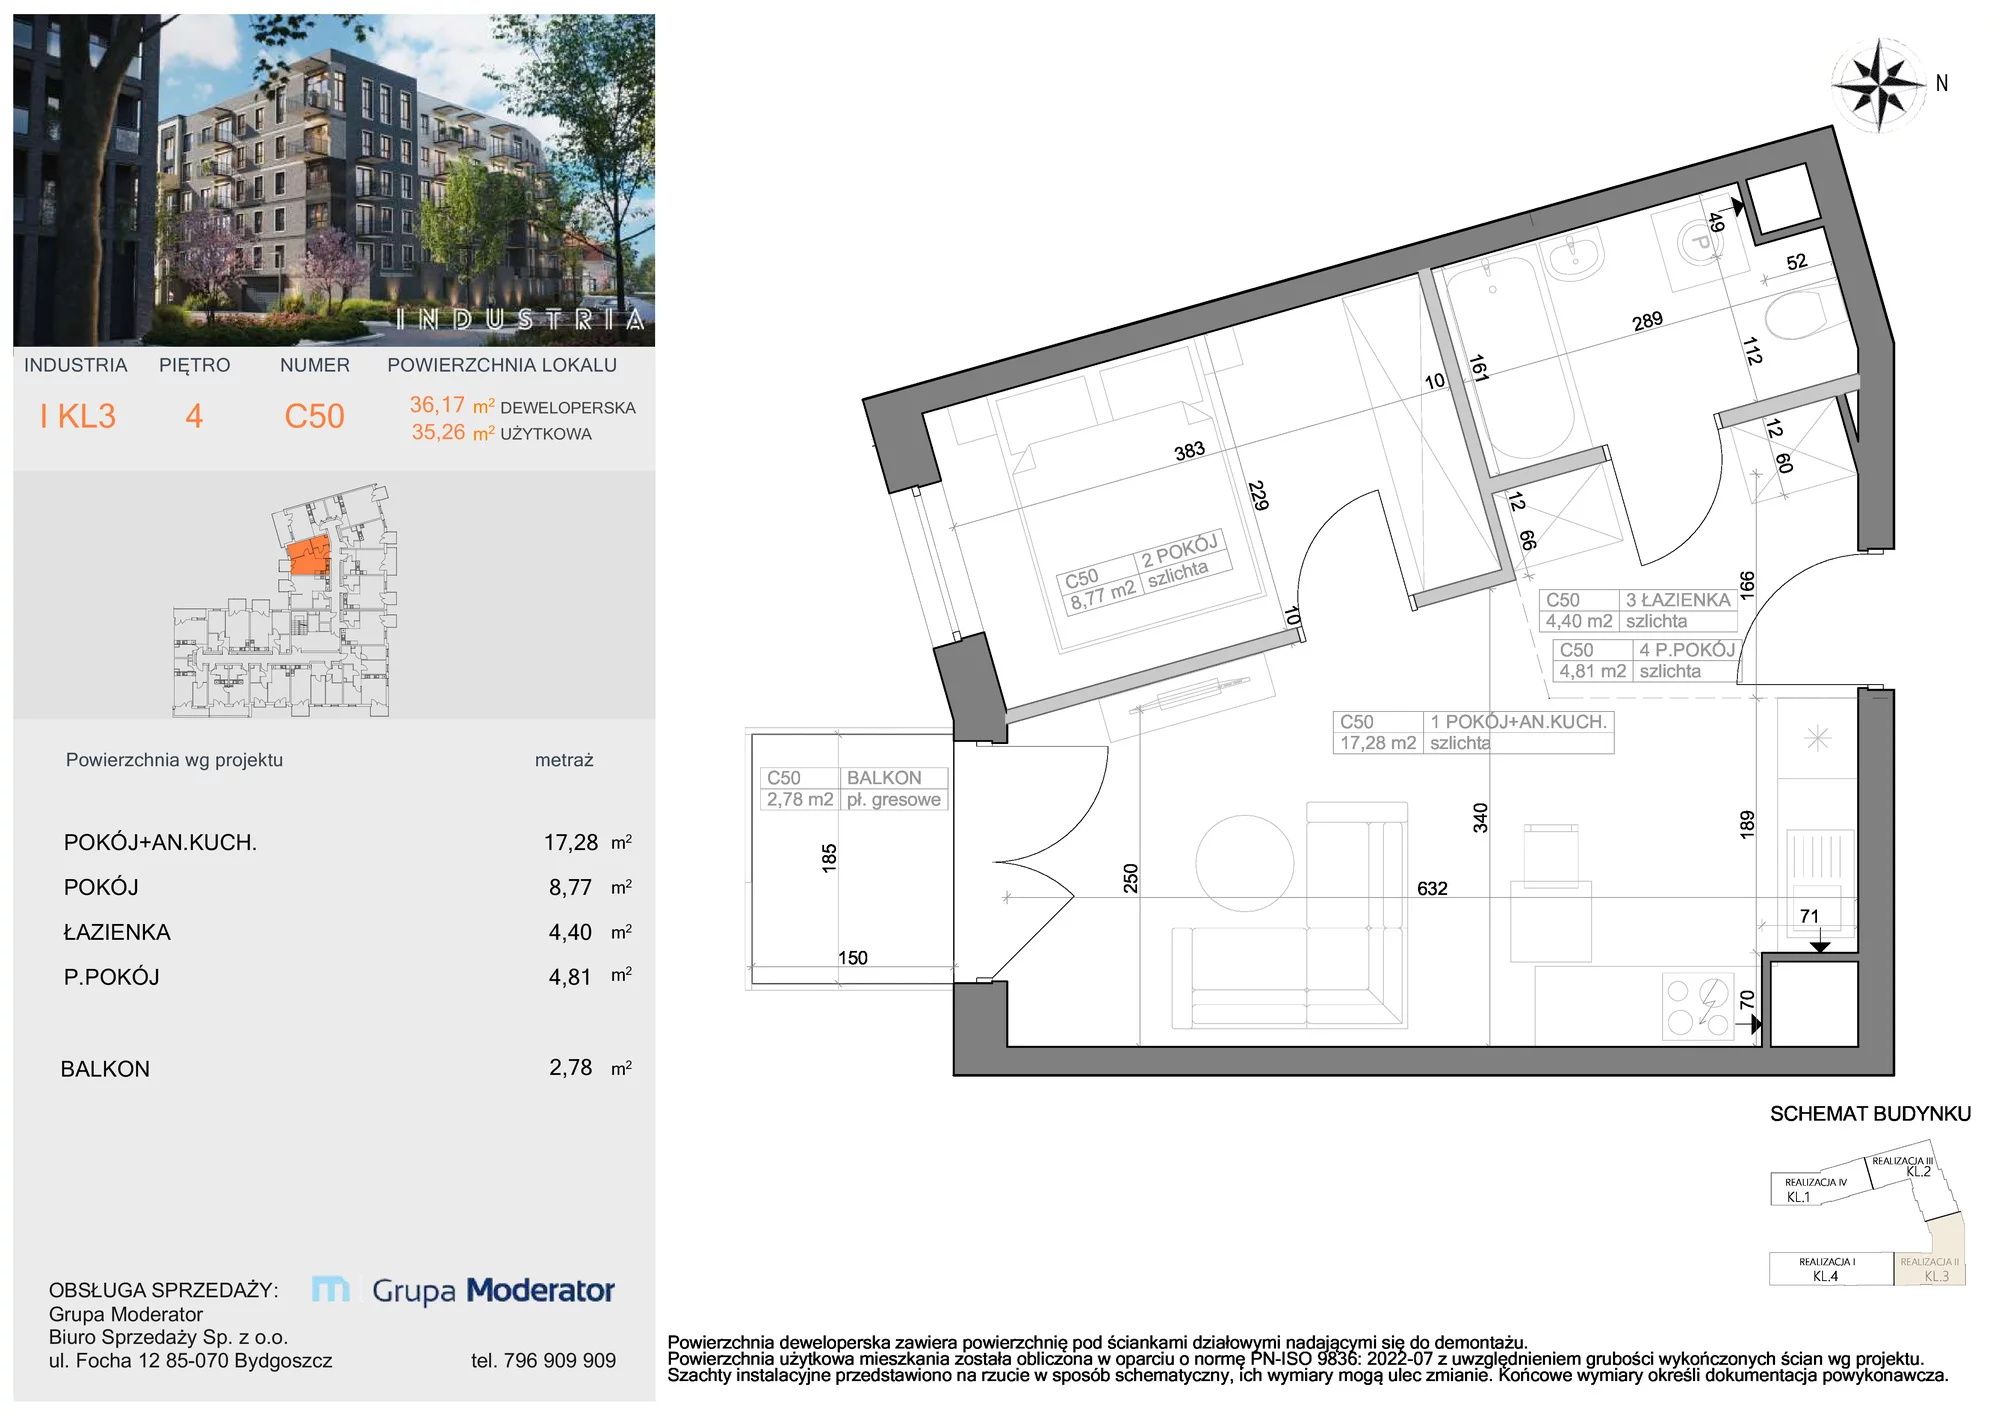Click the '17,28 m2' area on floor plan
The height and width of the screenshot is (1414, 2000).
1378,743
